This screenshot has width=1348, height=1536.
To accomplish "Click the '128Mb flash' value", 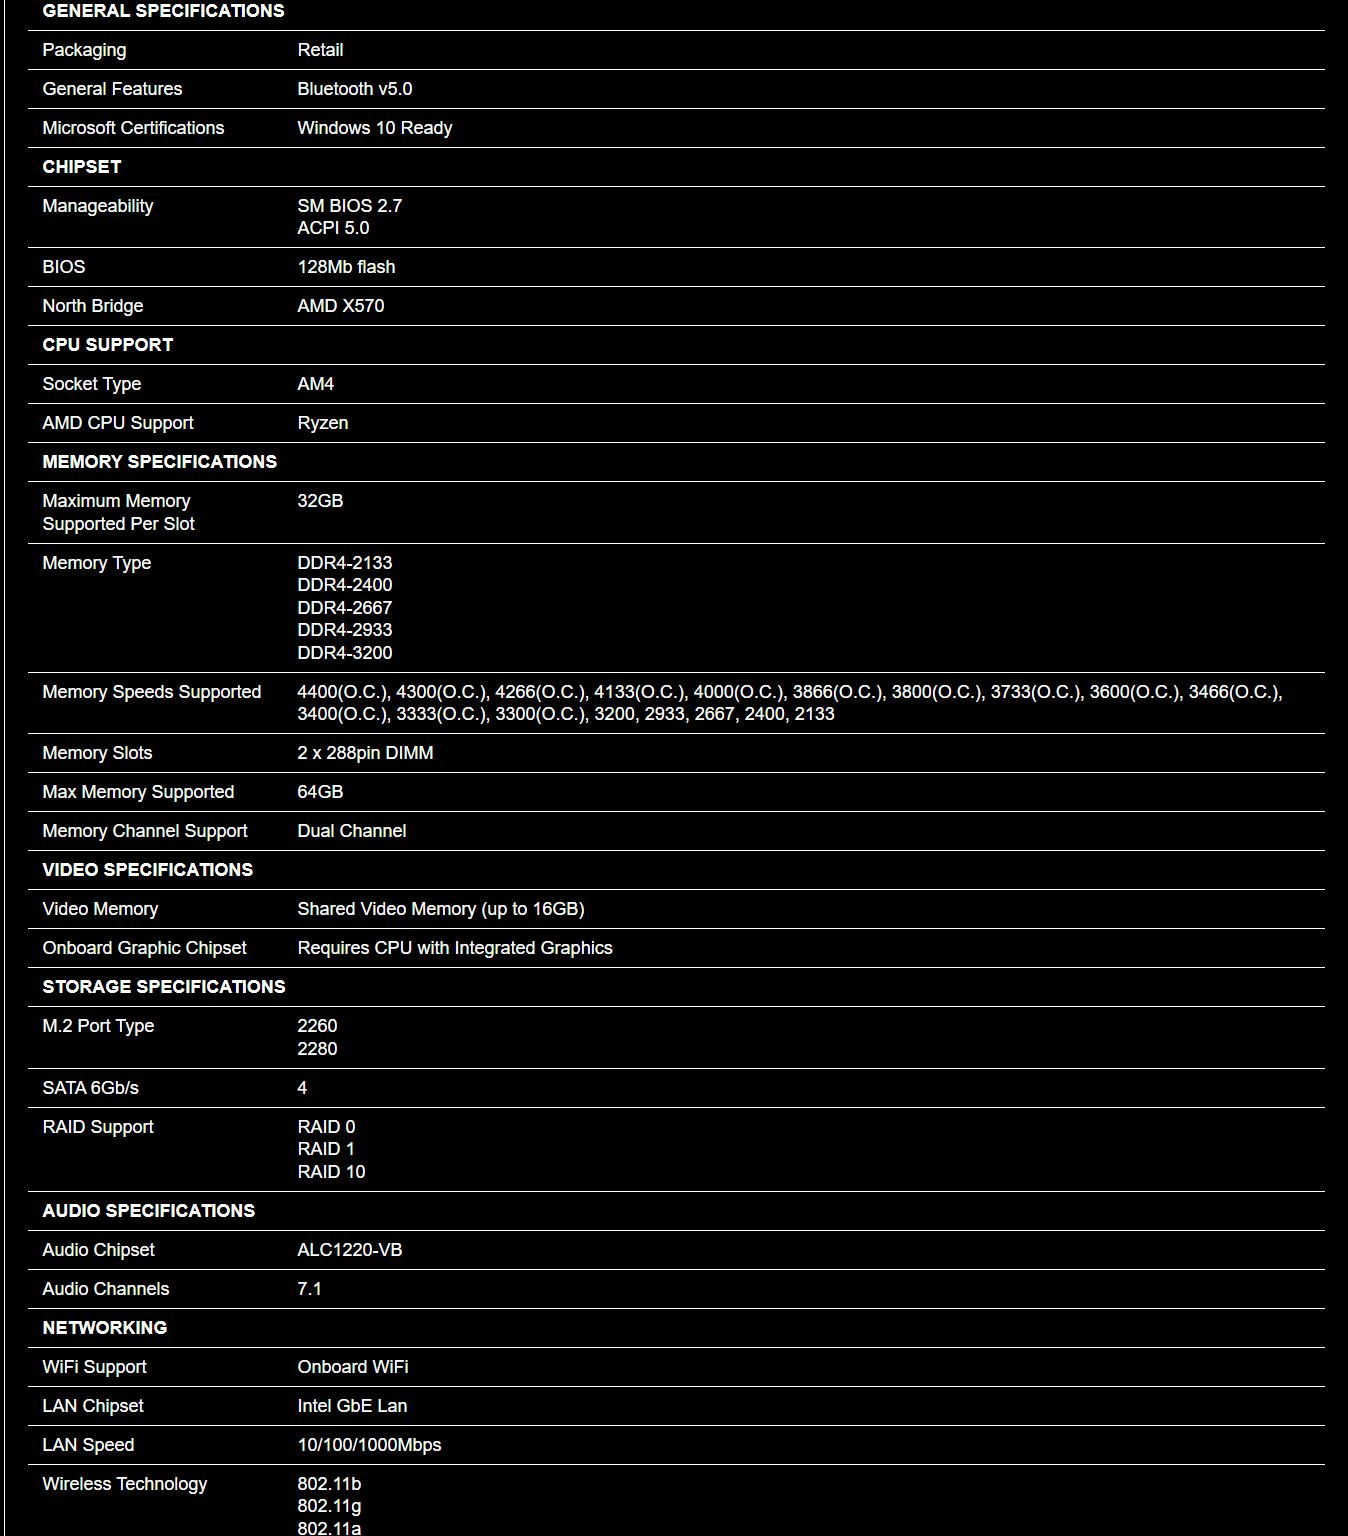I will [346, 267].
